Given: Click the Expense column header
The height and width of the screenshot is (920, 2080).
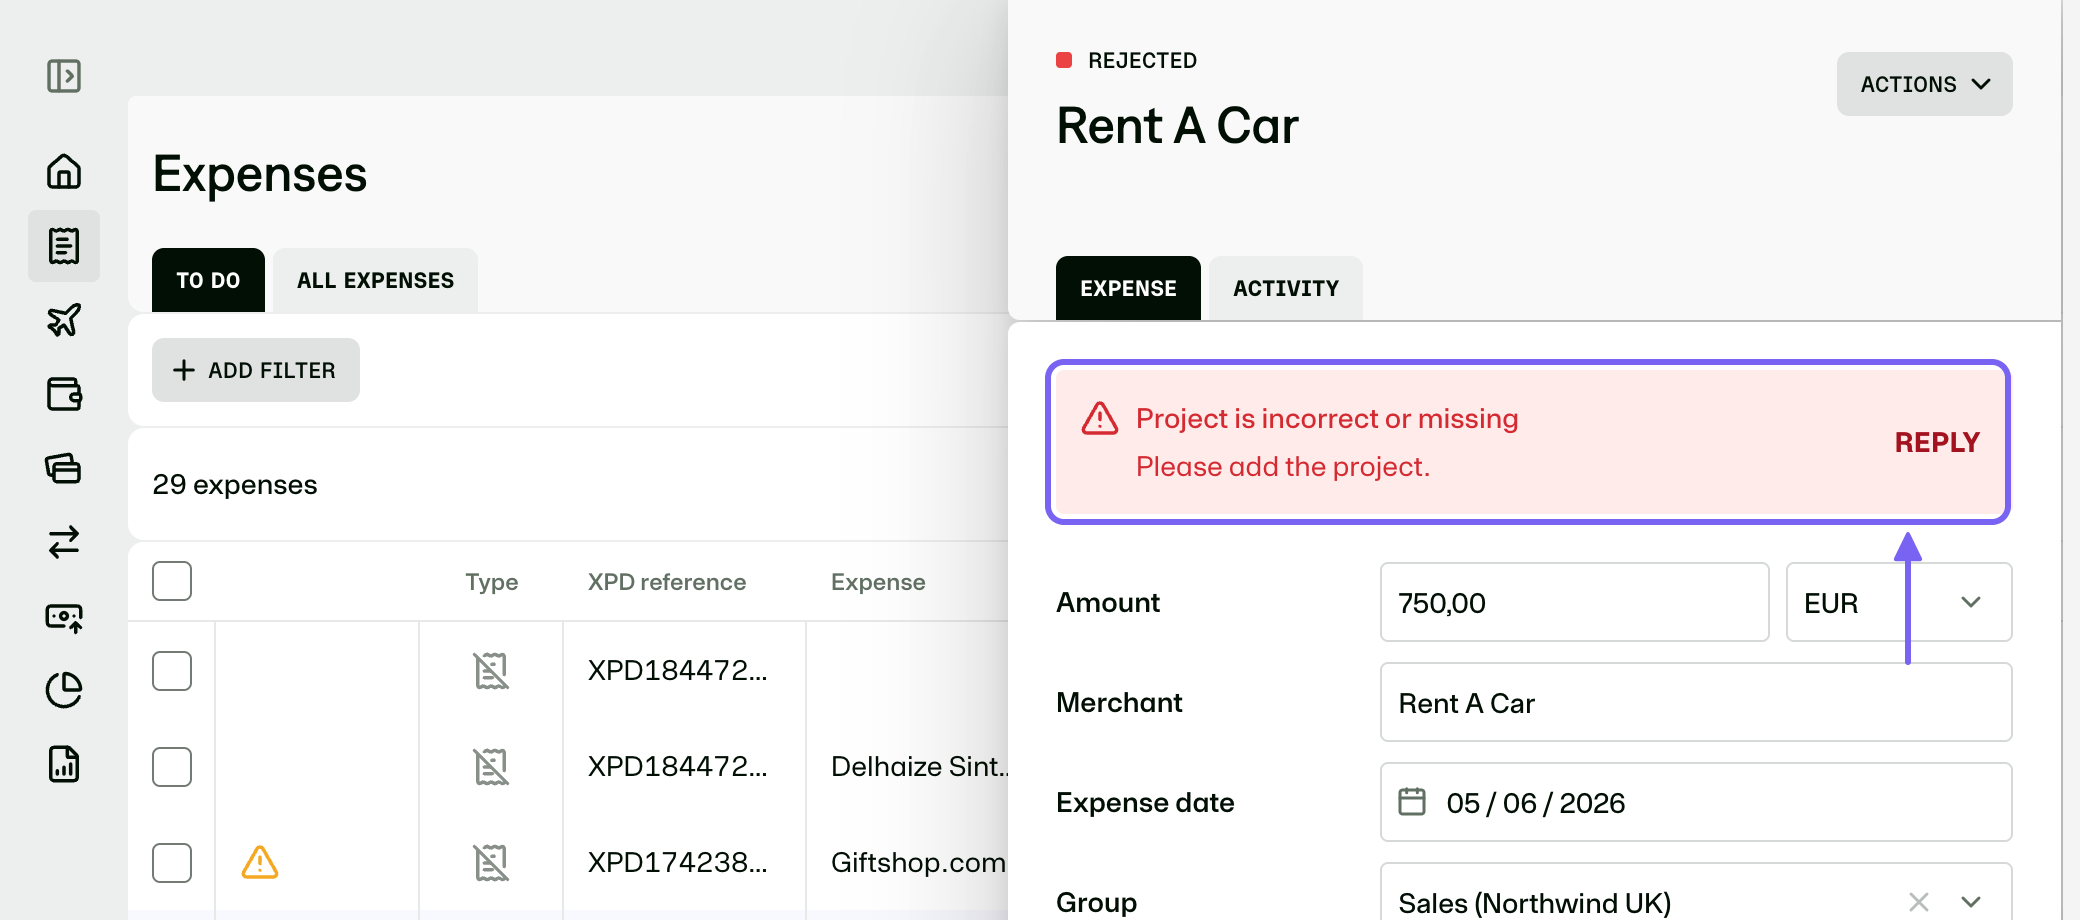Looking at the screenshot, I should click(x=878, y=582).
